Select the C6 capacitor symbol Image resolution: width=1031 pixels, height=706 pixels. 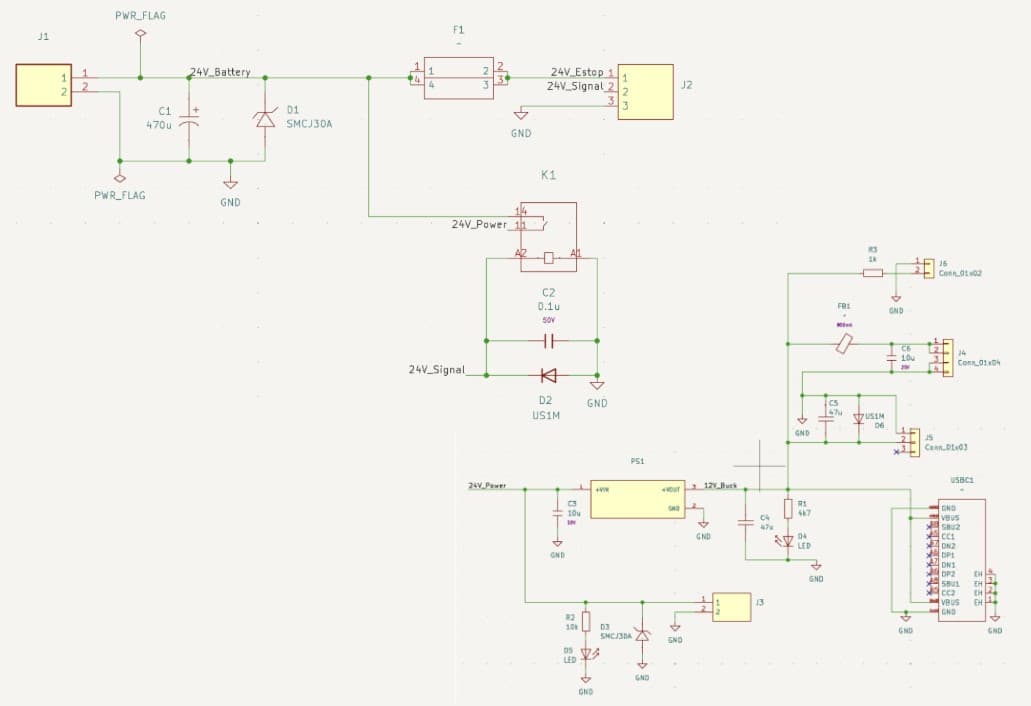click(x=891, y=358)
